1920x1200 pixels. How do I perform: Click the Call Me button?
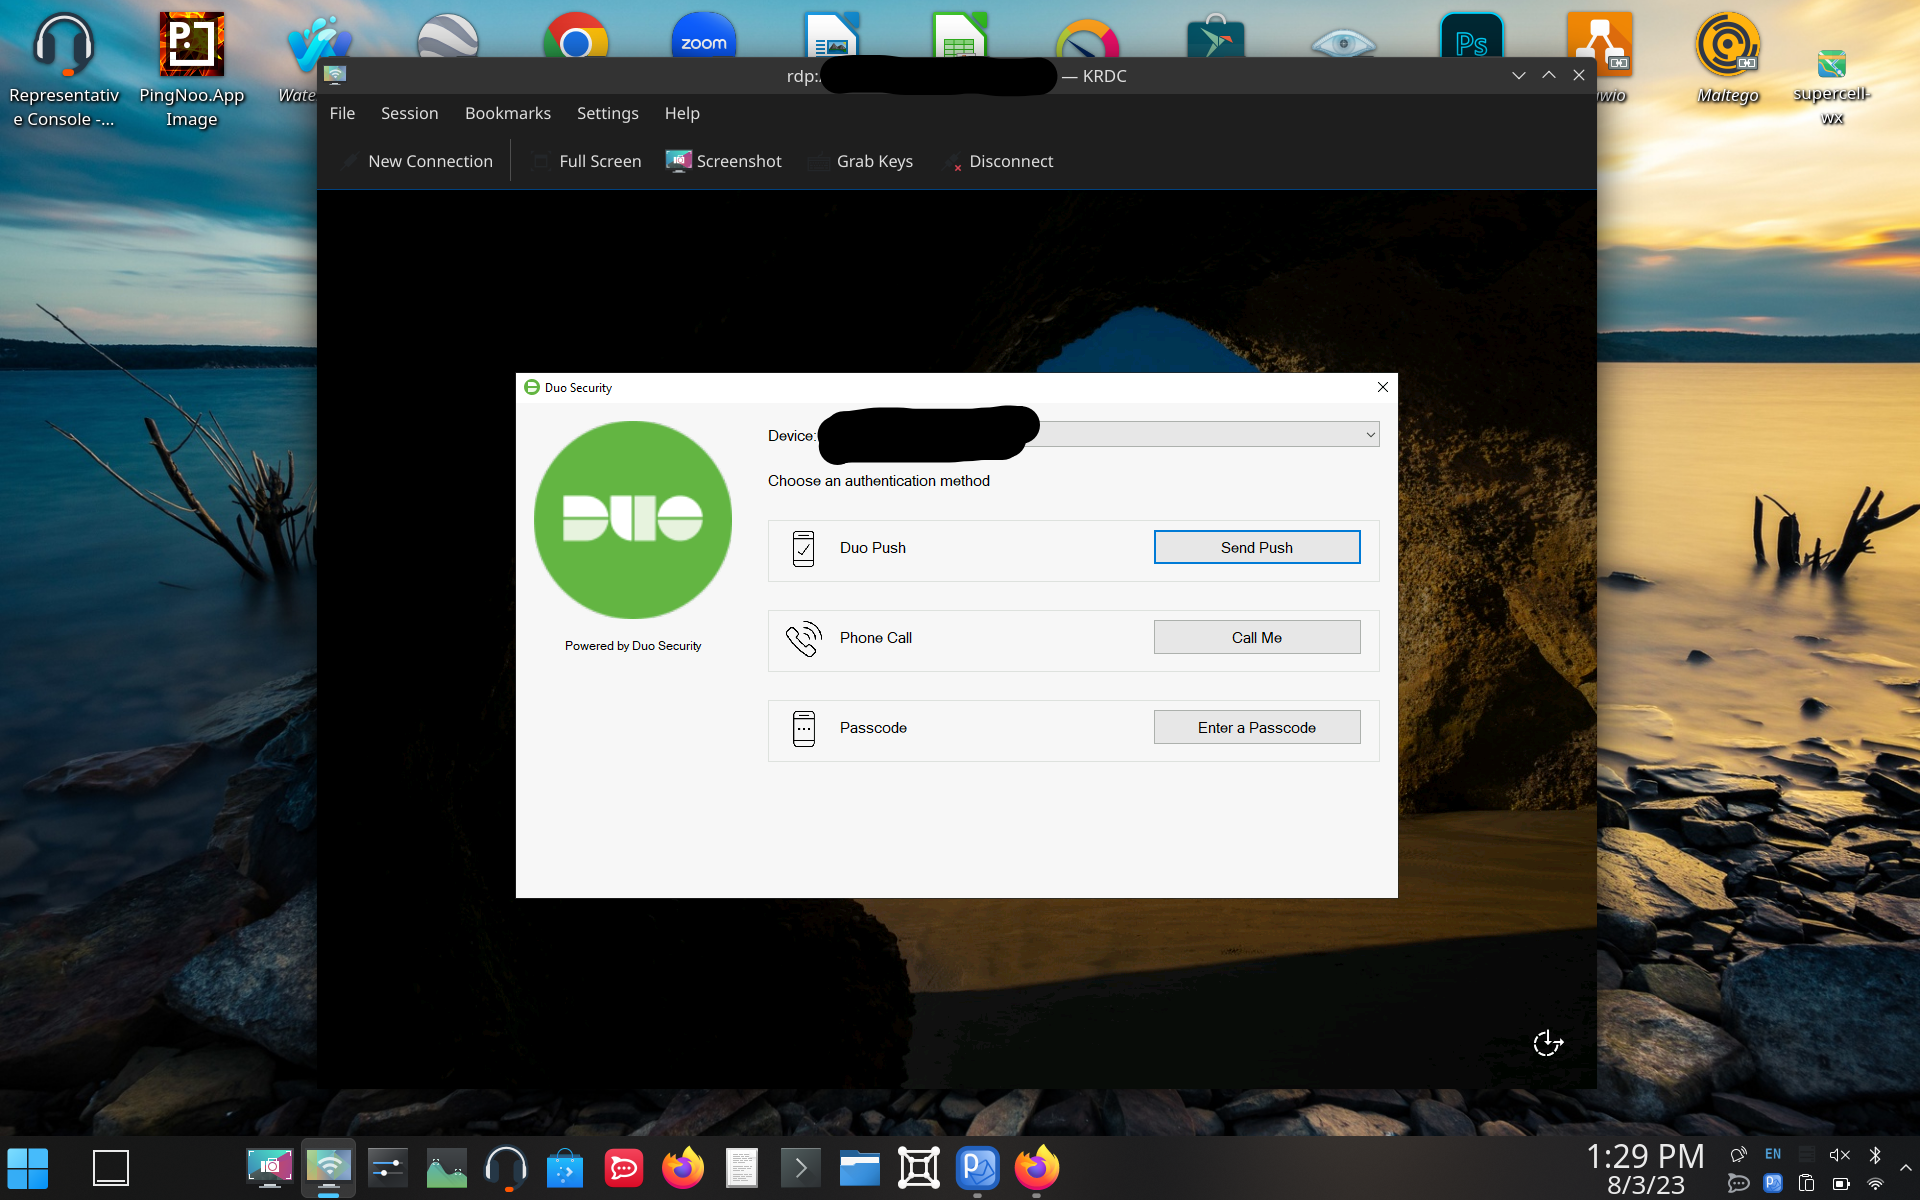pyautogui.click(x=1256, y=637)
